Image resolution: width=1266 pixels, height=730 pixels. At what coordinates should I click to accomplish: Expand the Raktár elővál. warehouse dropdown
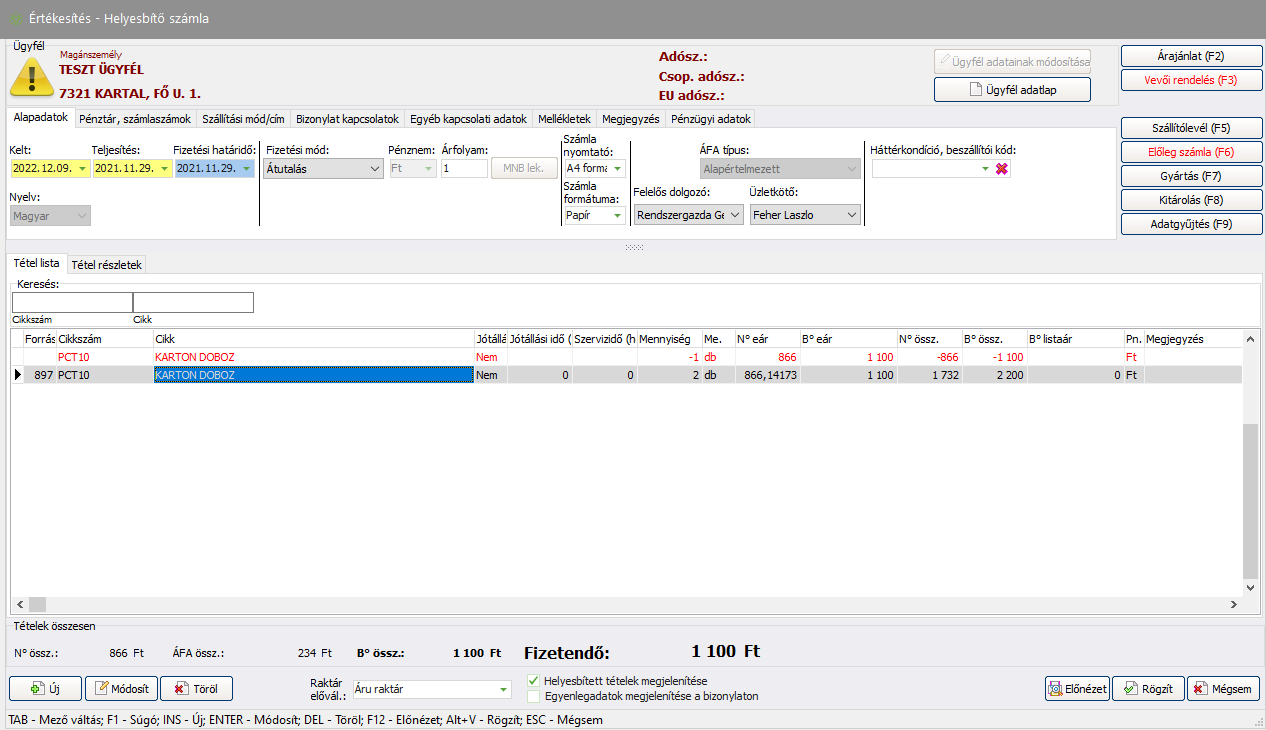503,689
